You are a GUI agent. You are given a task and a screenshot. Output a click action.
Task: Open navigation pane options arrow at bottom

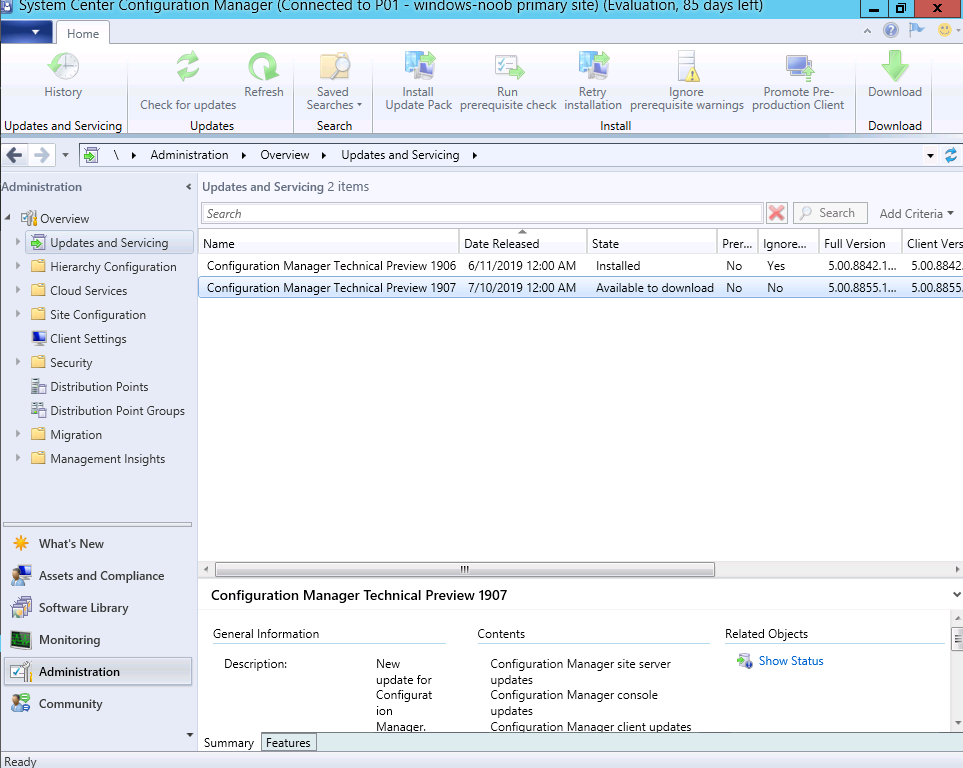(189, 735)
